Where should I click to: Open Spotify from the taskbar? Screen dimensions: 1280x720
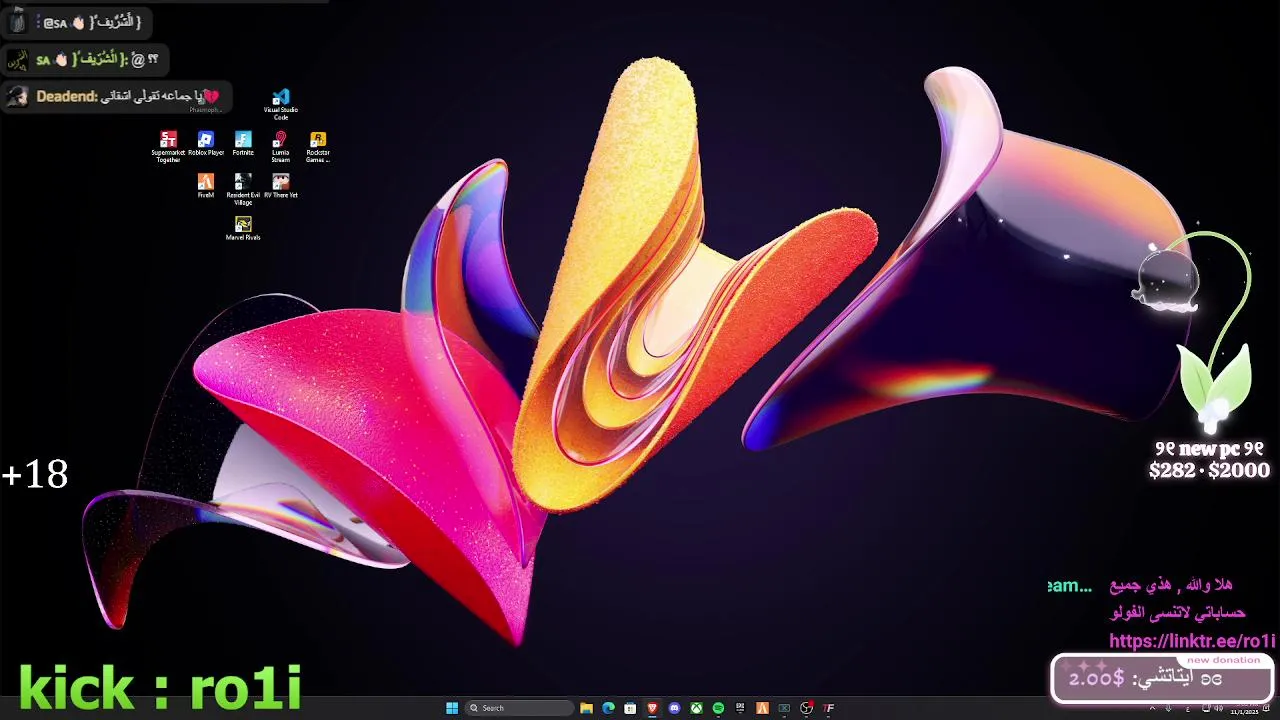coord(718,708)
